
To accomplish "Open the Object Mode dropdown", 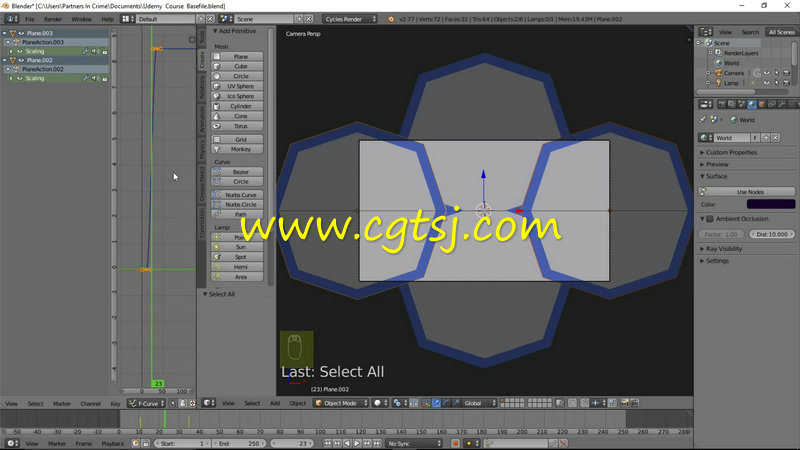I will pyautogui.click(x=340, y=403).
